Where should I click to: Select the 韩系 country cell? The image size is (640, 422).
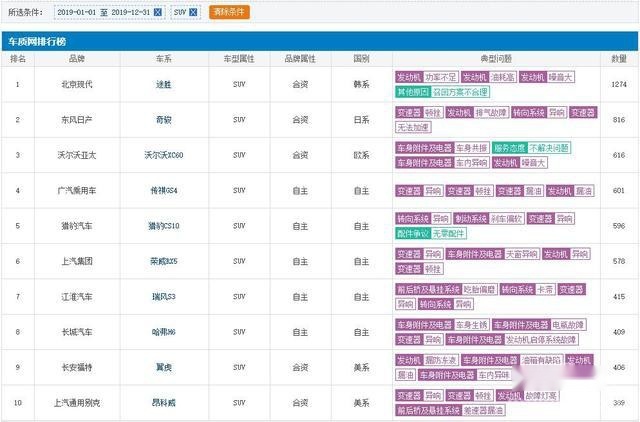pyautogui.click(x=361, y=84)
